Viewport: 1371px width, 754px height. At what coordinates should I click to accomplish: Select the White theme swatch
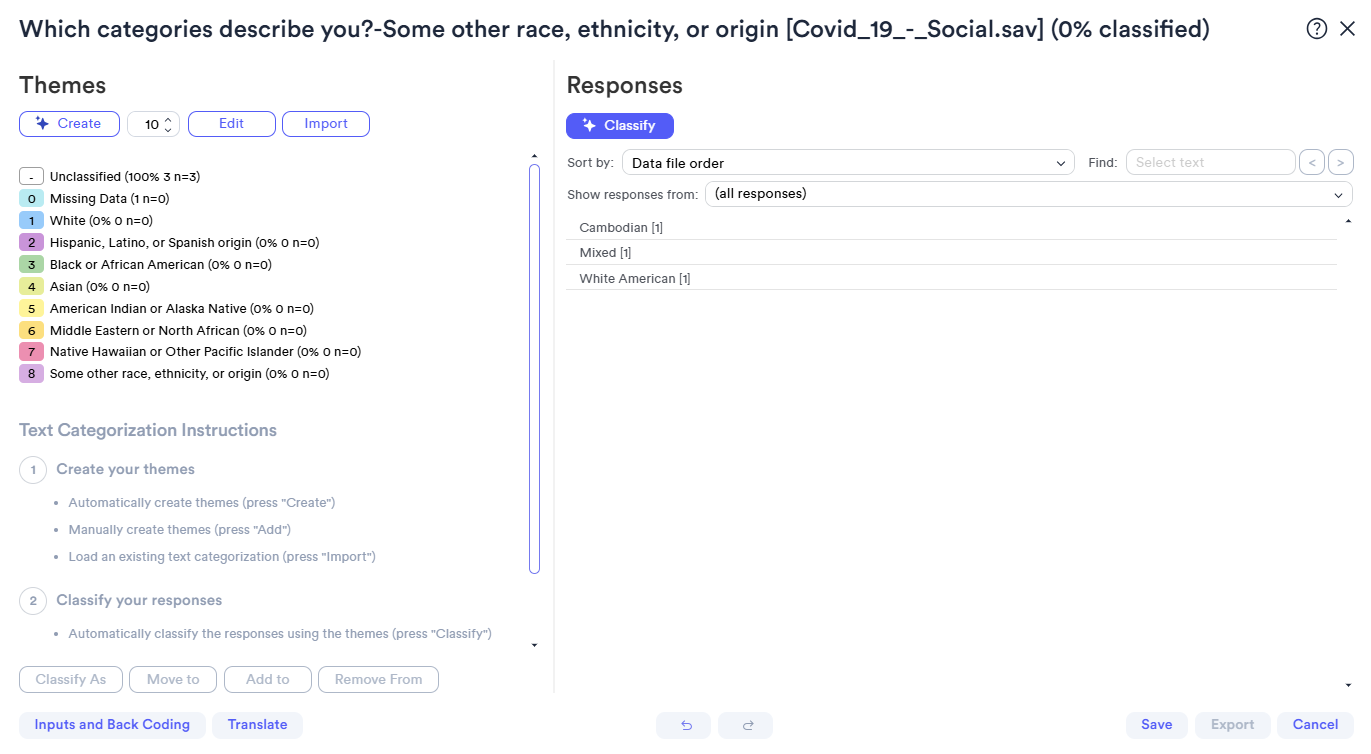coord(31,221)
